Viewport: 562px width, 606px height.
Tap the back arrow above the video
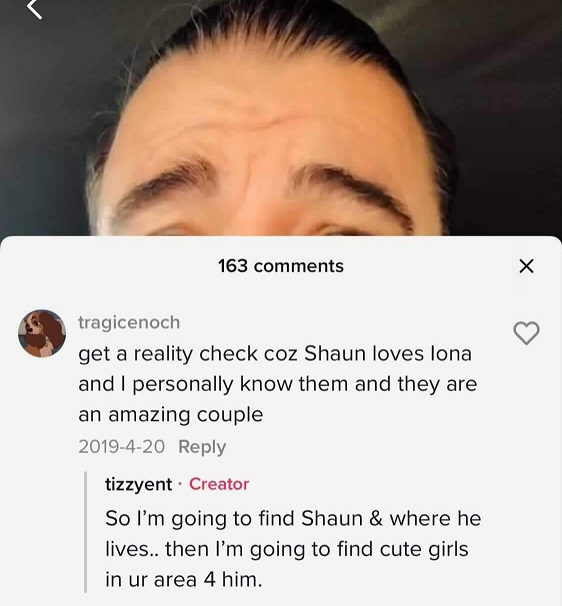point(35,9)
